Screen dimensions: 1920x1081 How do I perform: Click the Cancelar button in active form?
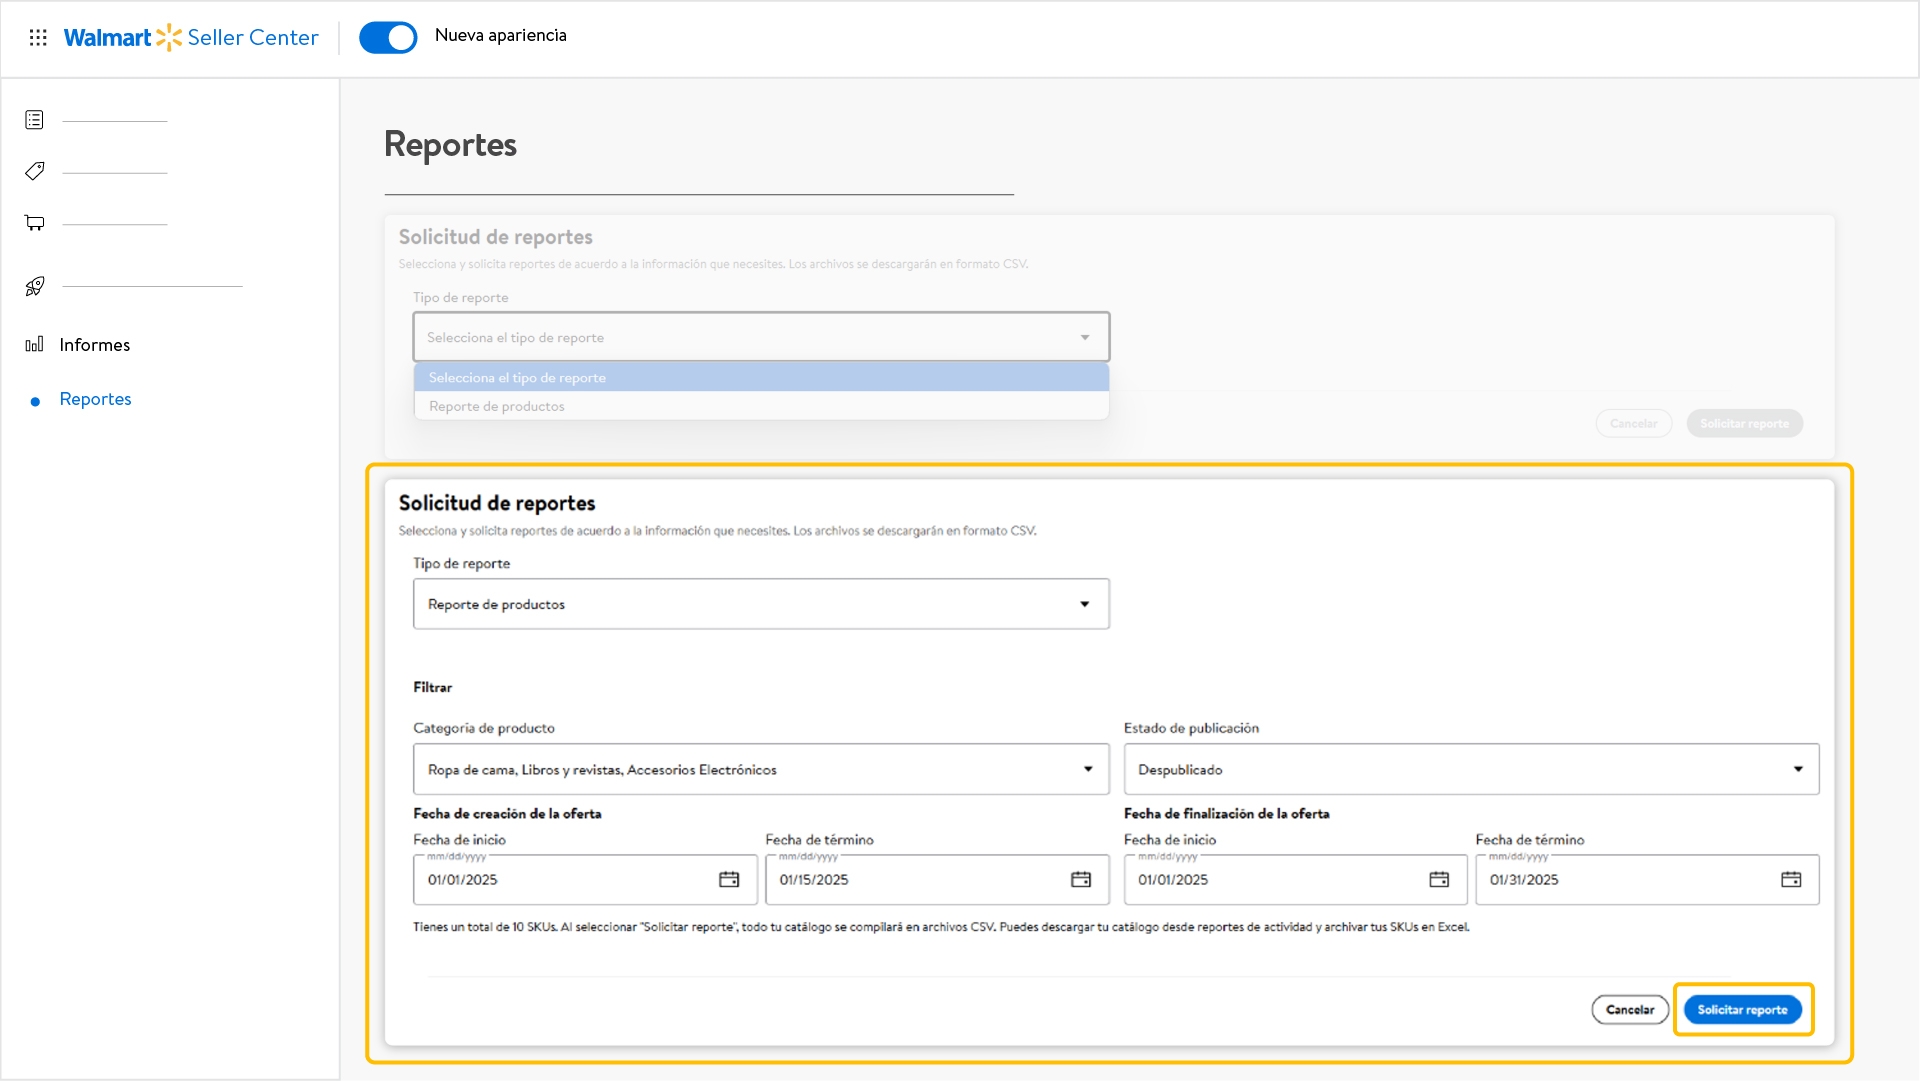(1630, 1010)
